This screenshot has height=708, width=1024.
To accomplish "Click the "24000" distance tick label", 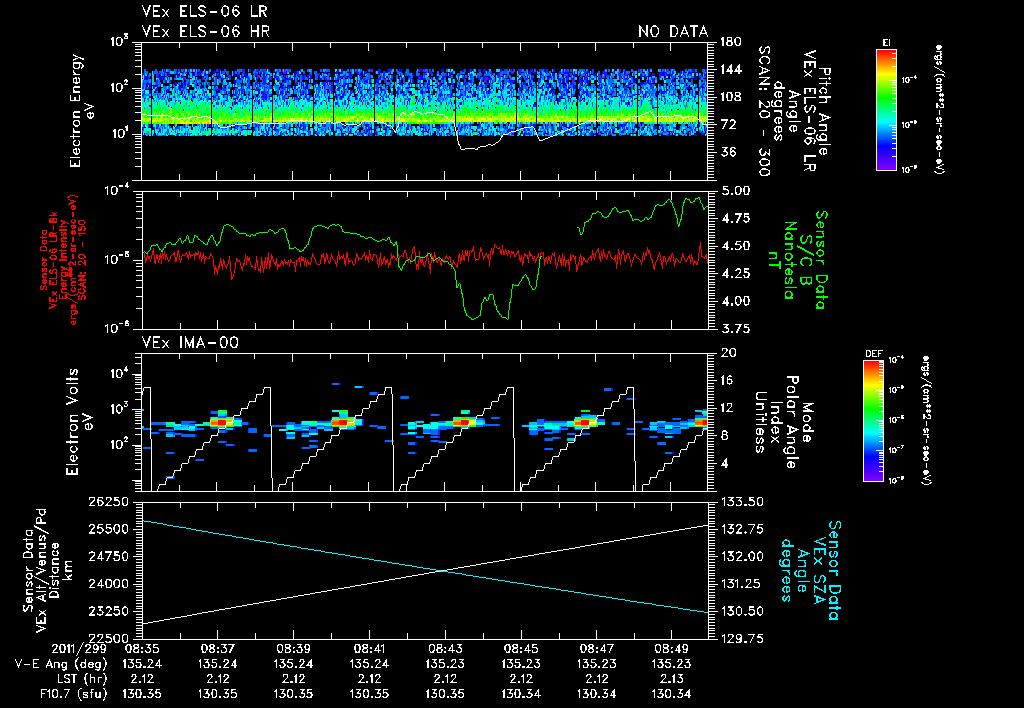I will tap(108, 584).
